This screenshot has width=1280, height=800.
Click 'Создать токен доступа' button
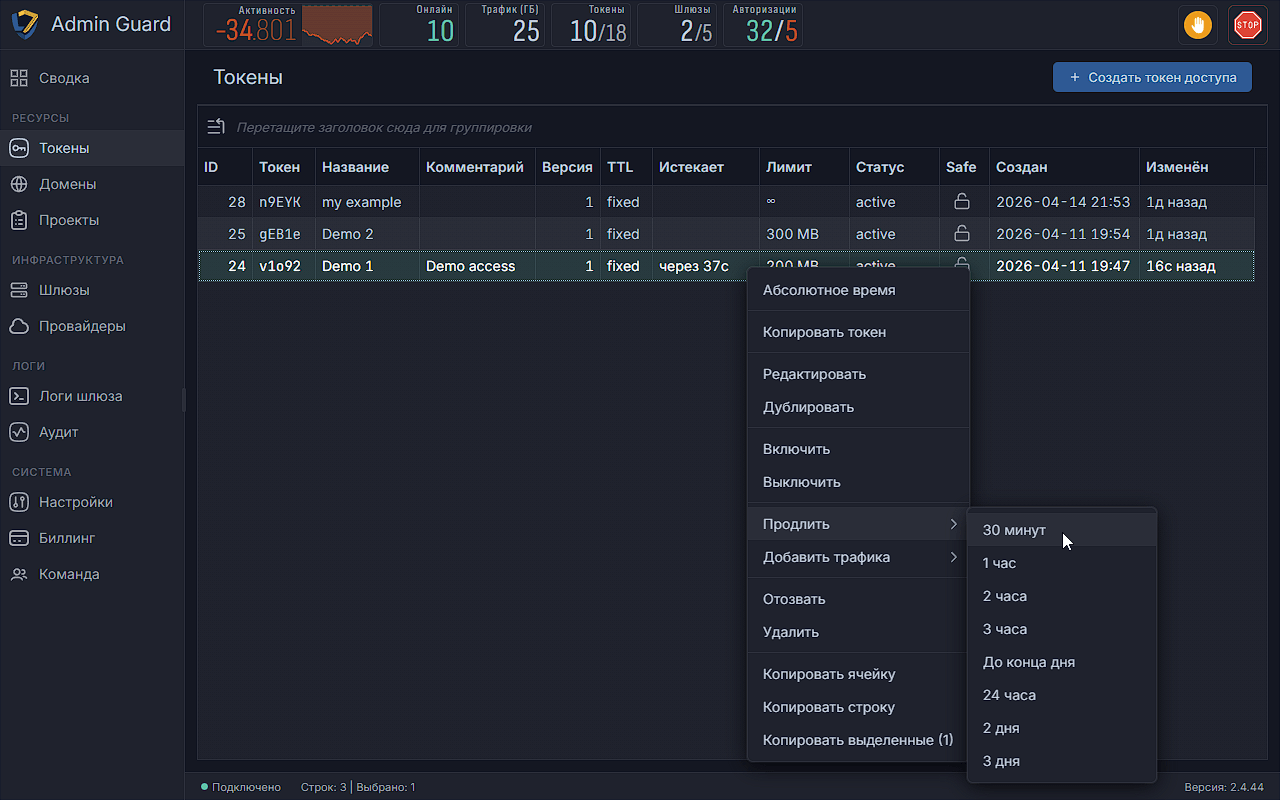coord(1152,77)
